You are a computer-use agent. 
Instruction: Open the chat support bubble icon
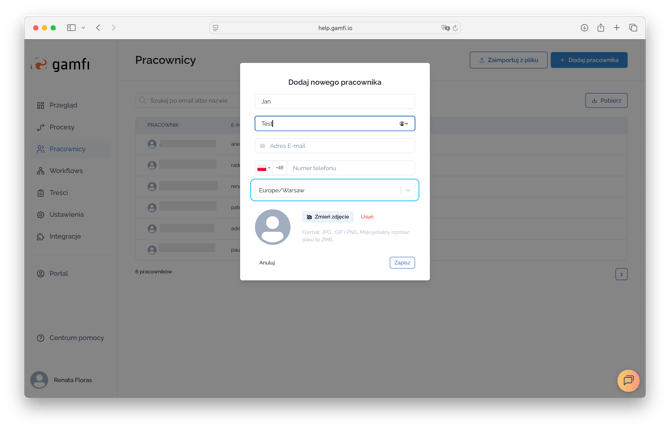click(x=627, y=380)
